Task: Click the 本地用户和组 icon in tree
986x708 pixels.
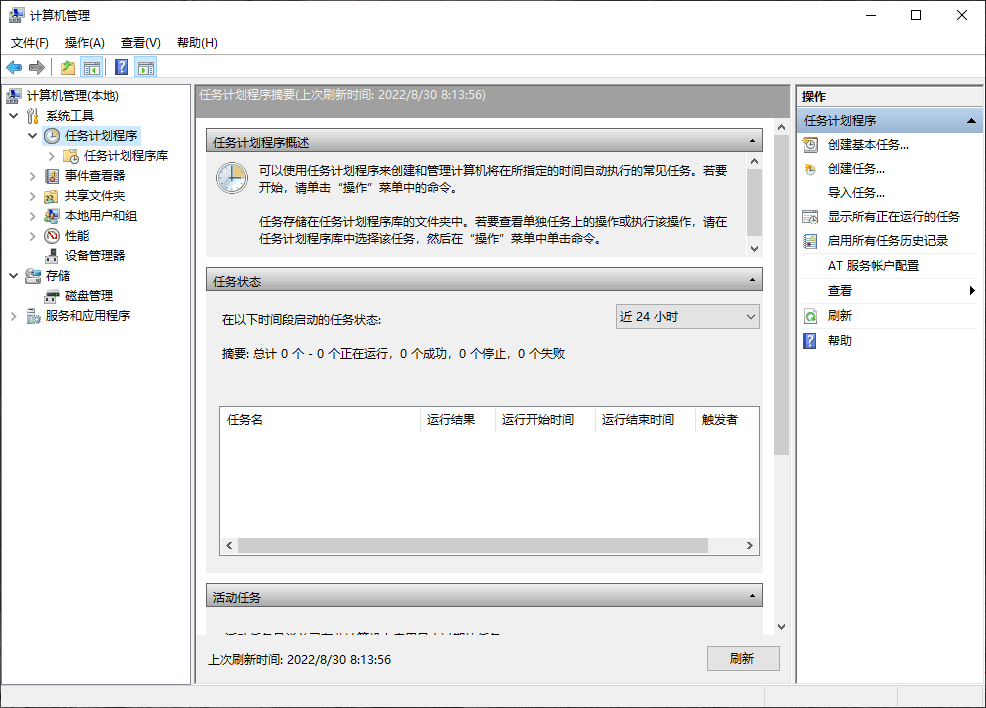Action: coord(52,216)
